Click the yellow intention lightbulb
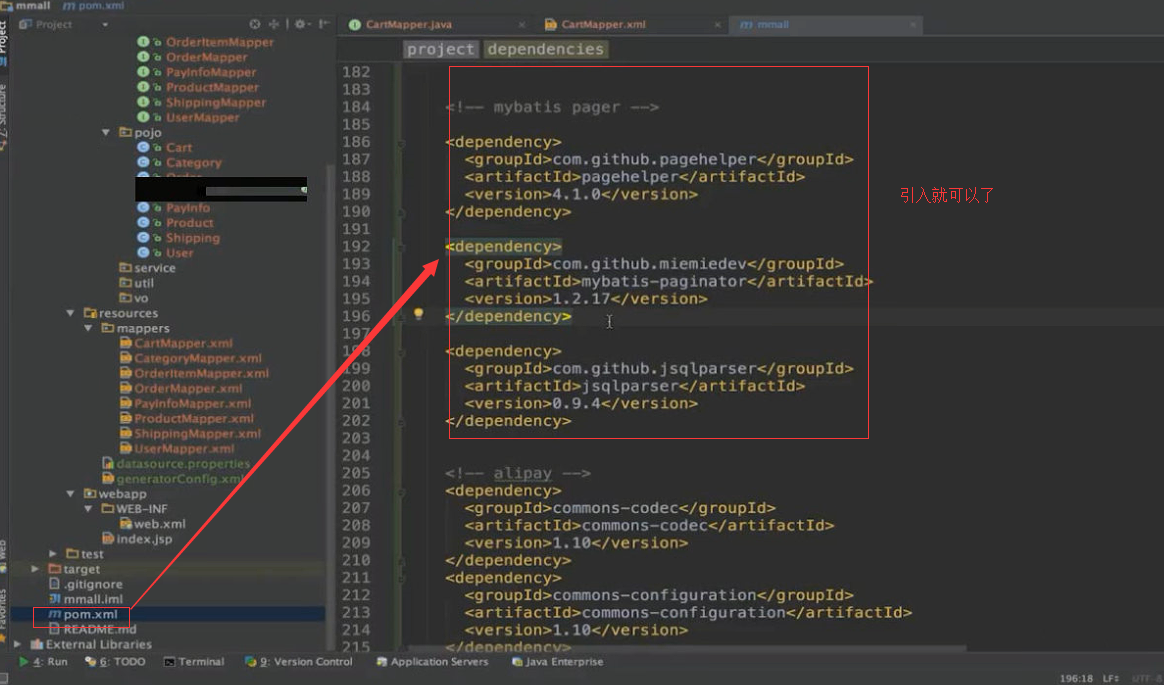 pyautogui.click(x=418, y=314)
